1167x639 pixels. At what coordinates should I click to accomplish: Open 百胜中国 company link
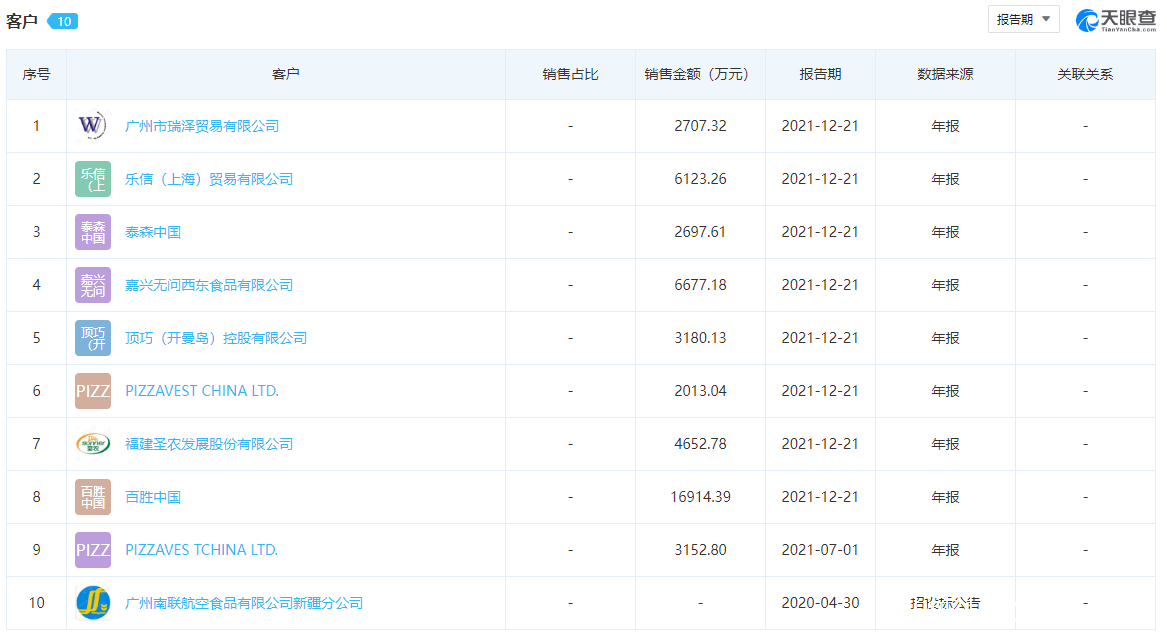tap(153, 497)
